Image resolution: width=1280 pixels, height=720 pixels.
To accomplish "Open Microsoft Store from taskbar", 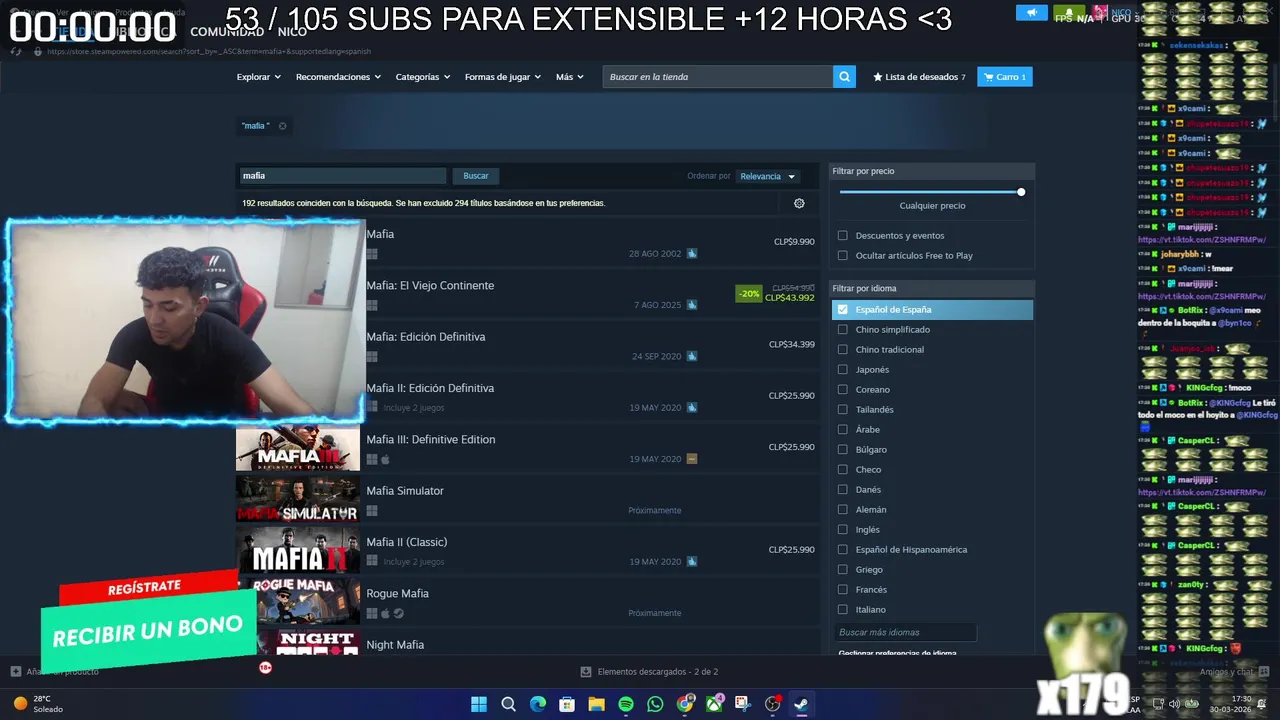I will point(567,704).
